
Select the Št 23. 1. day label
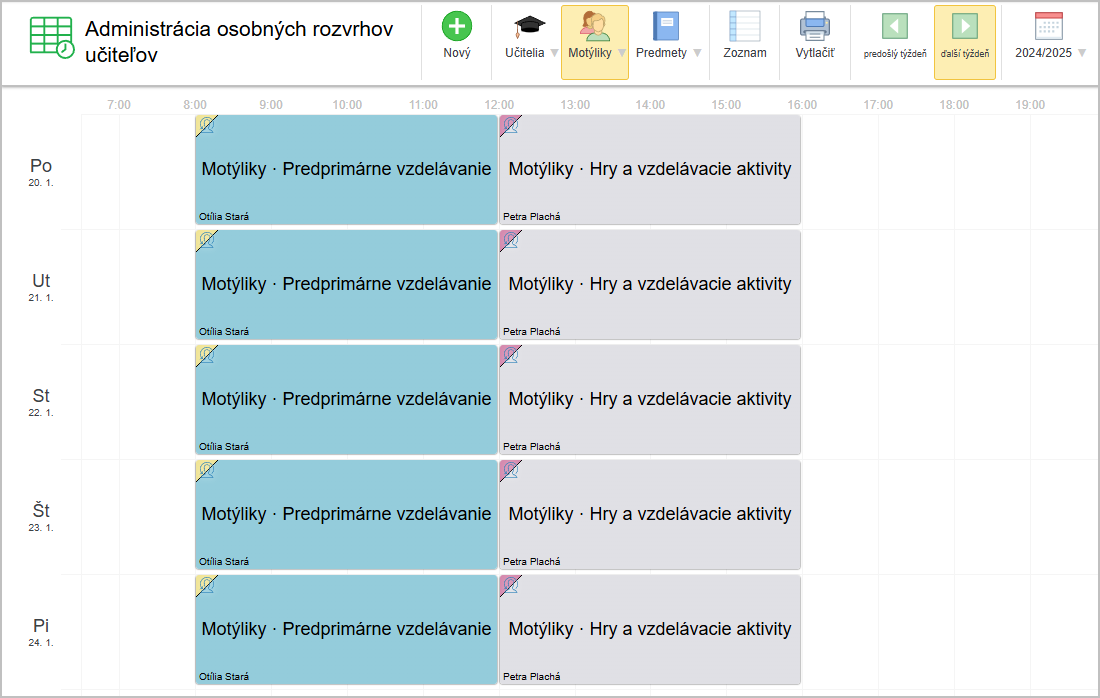tap(41, 516)
